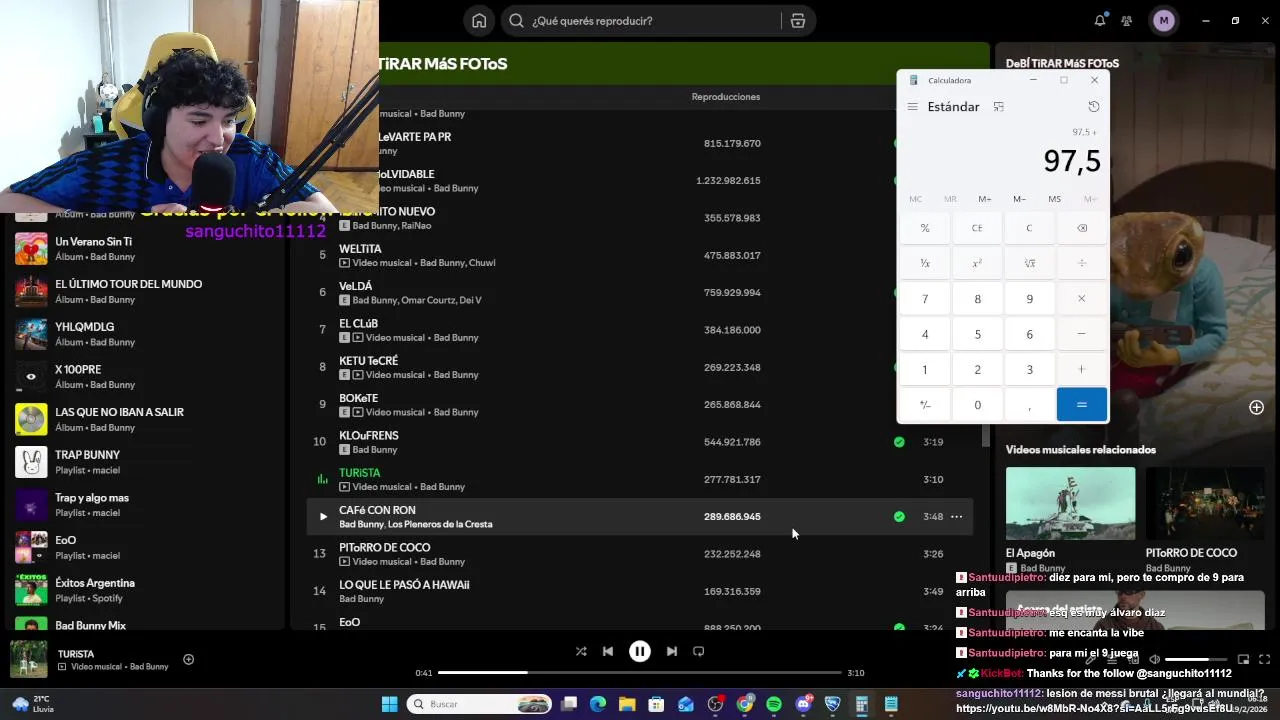Viewport: 1280px width, 720px height.
Task: Click Calculator percent key
Action: pyautogui.click(x=925, y=228)
